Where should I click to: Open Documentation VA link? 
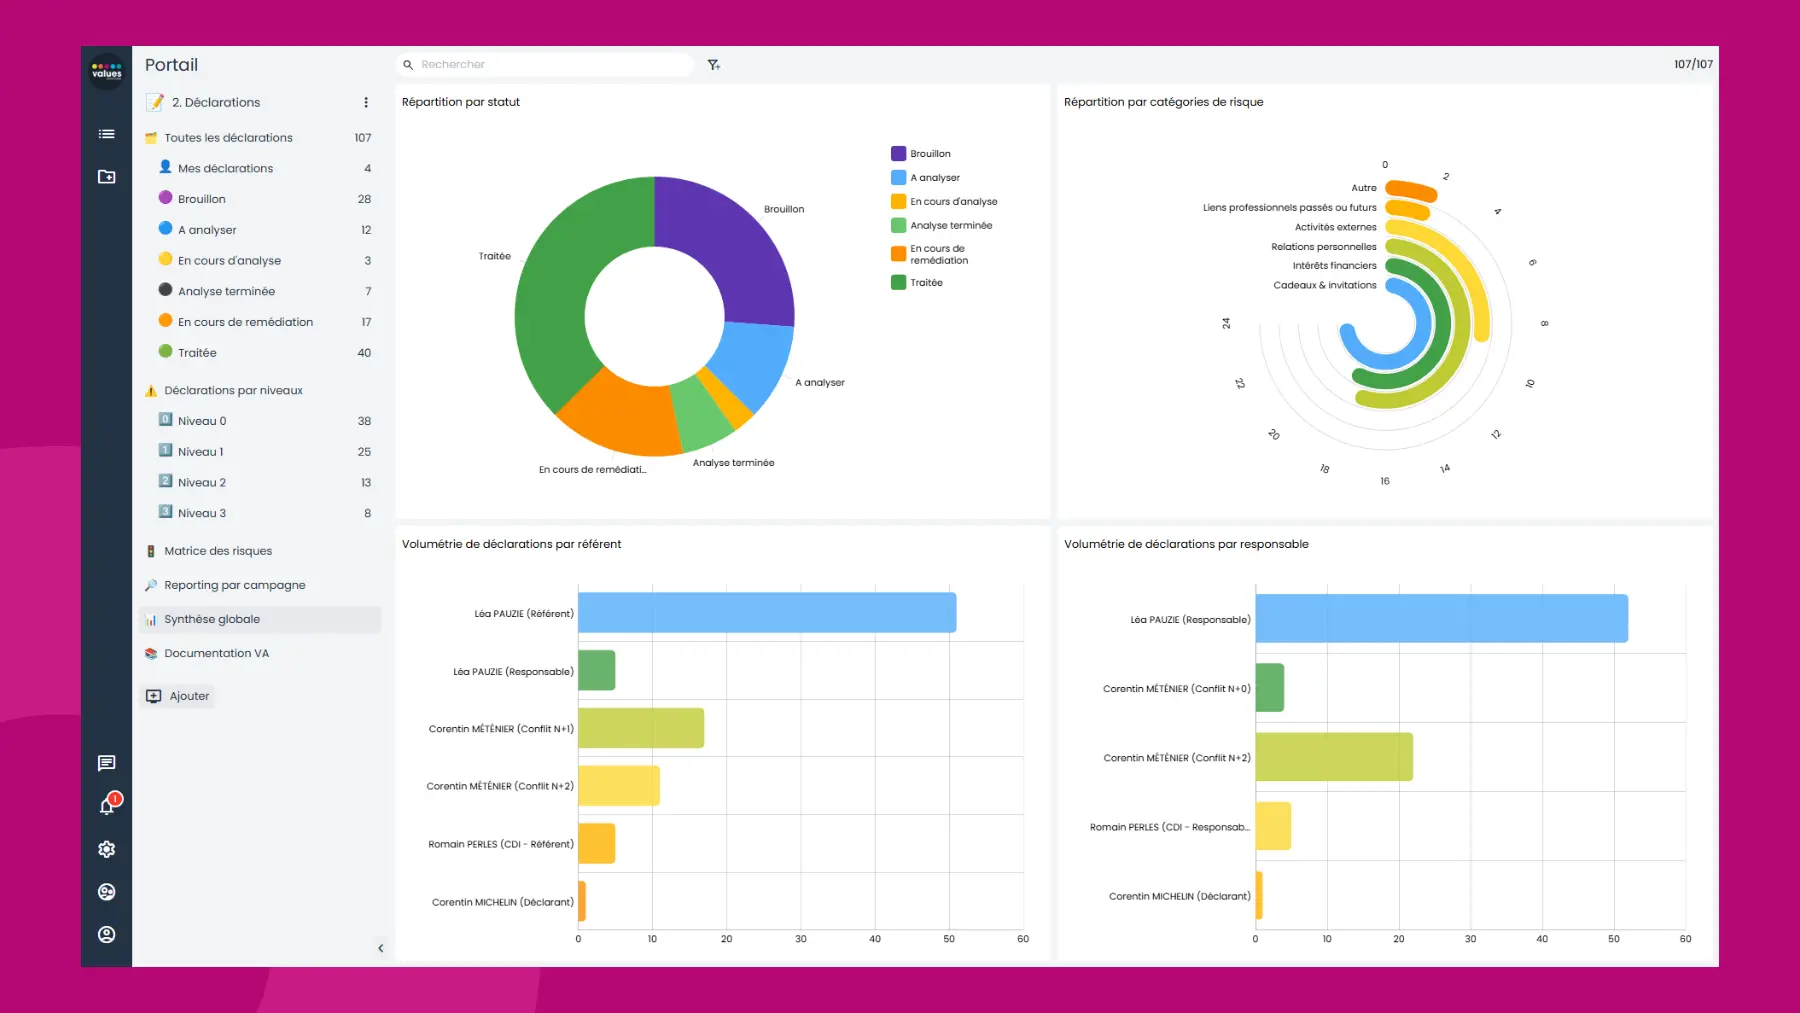point(216,654)
